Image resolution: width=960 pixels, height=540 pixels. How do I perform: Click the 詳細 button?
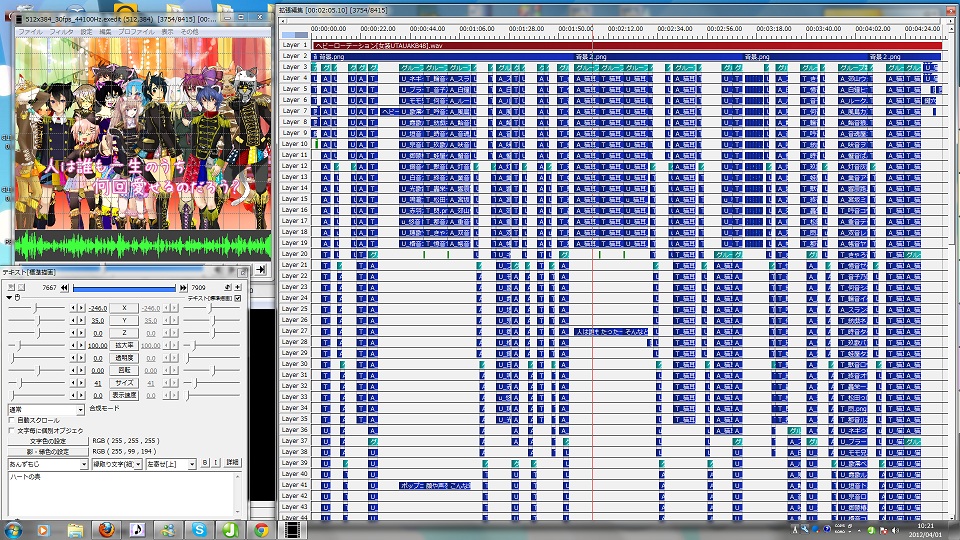click(233, 463)
